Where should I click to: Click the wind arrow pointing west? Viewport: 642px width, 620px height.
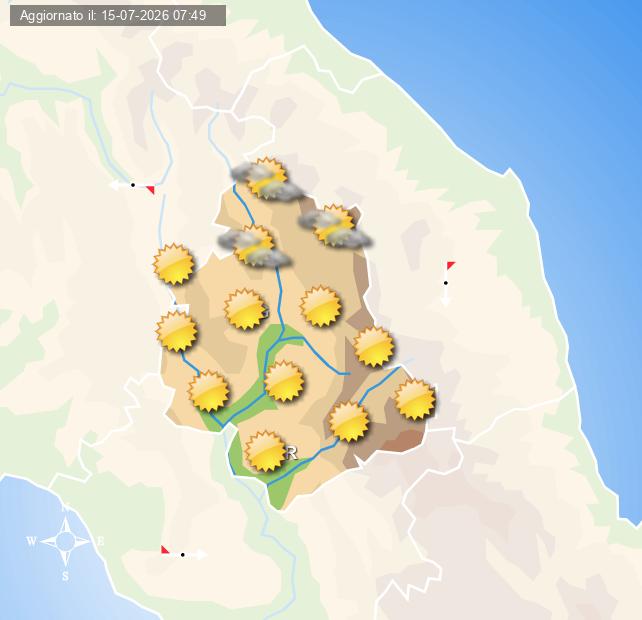[132, 186]
